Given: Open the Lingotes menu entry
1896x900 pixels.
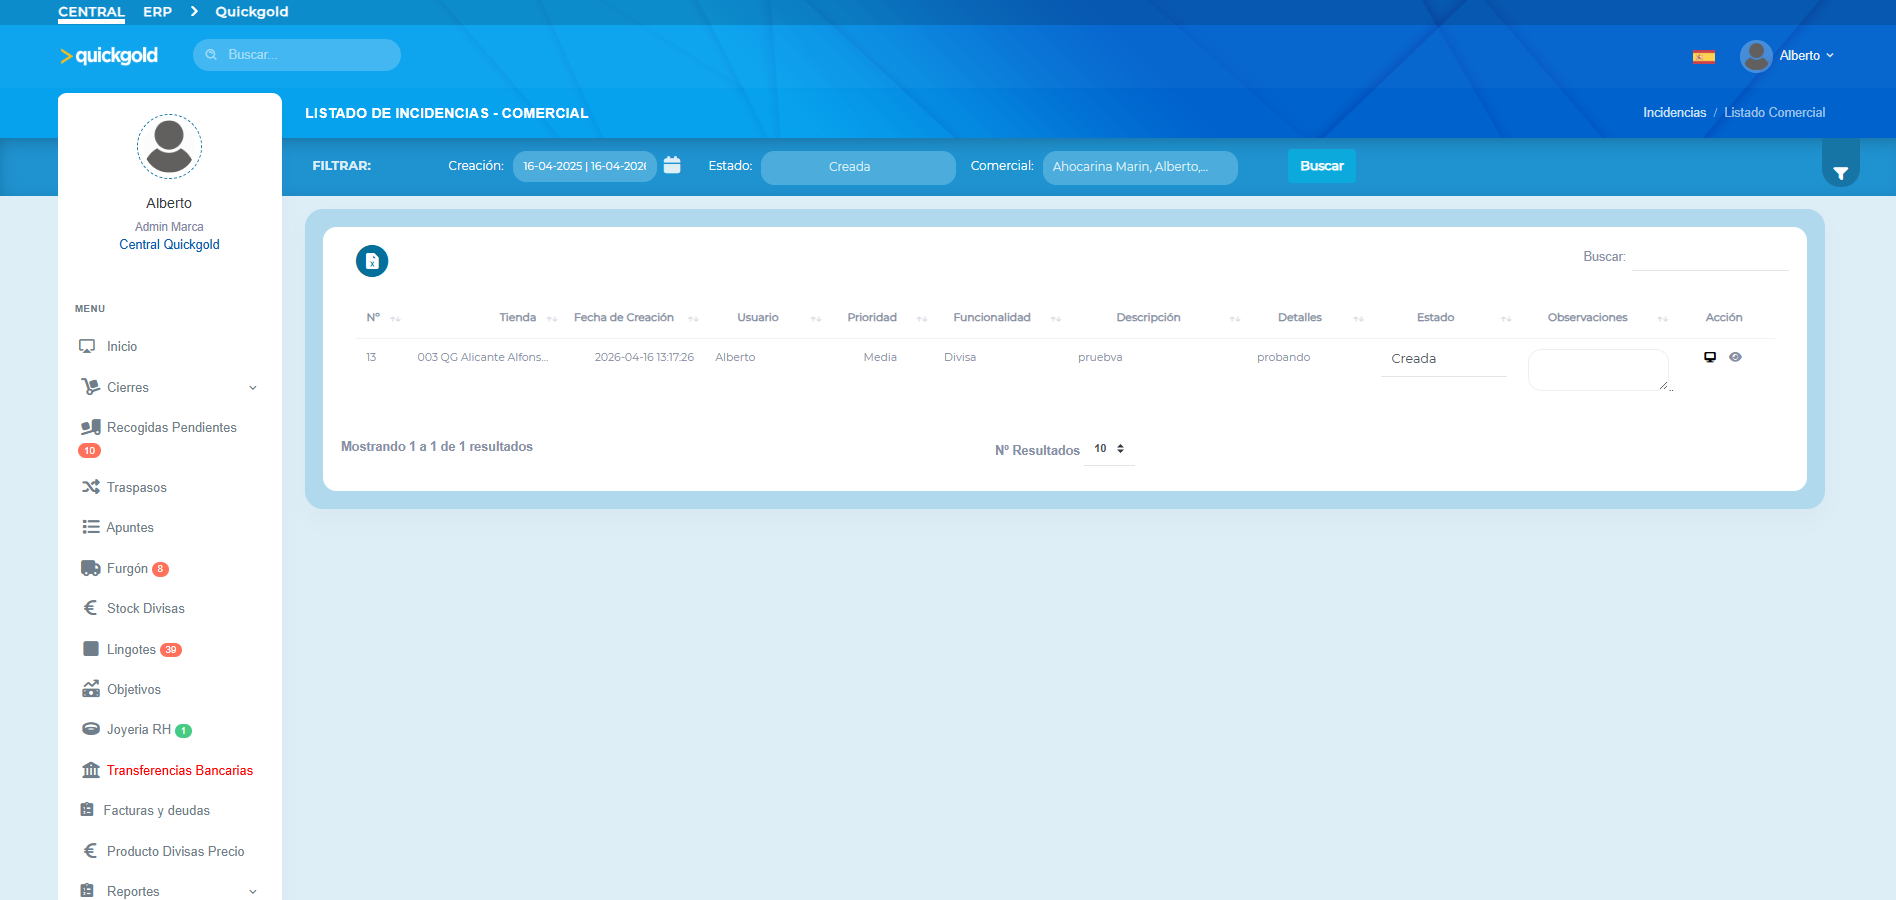Looking at the screenshot, I should coord(131,649).
